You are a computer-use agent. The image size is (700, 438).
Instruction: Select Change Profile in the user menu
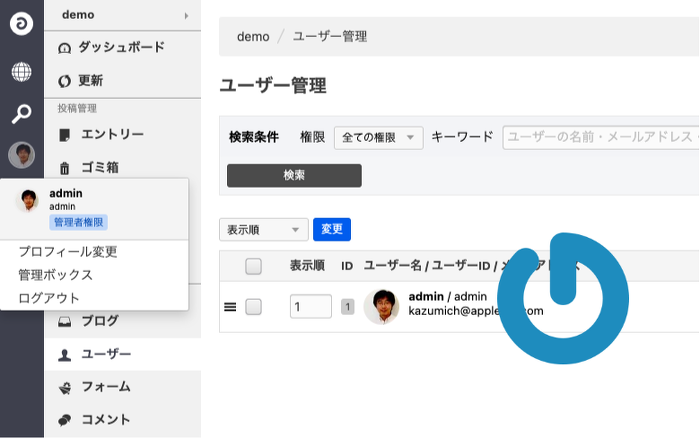68,251
